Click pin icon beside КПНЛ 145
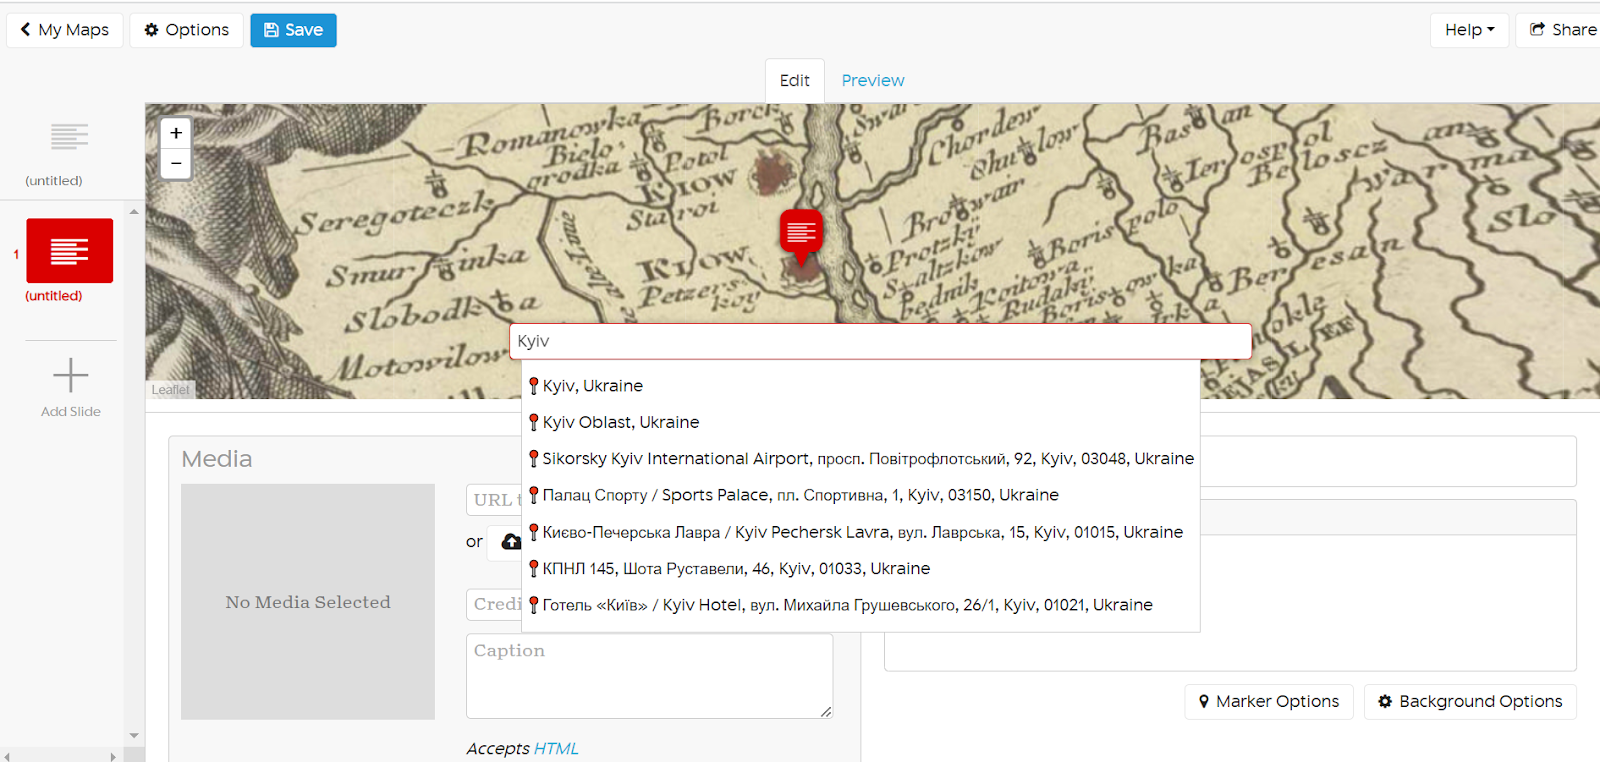This screenshot has width=1600, height=762. pyautogui.click(x=534, y=568)
